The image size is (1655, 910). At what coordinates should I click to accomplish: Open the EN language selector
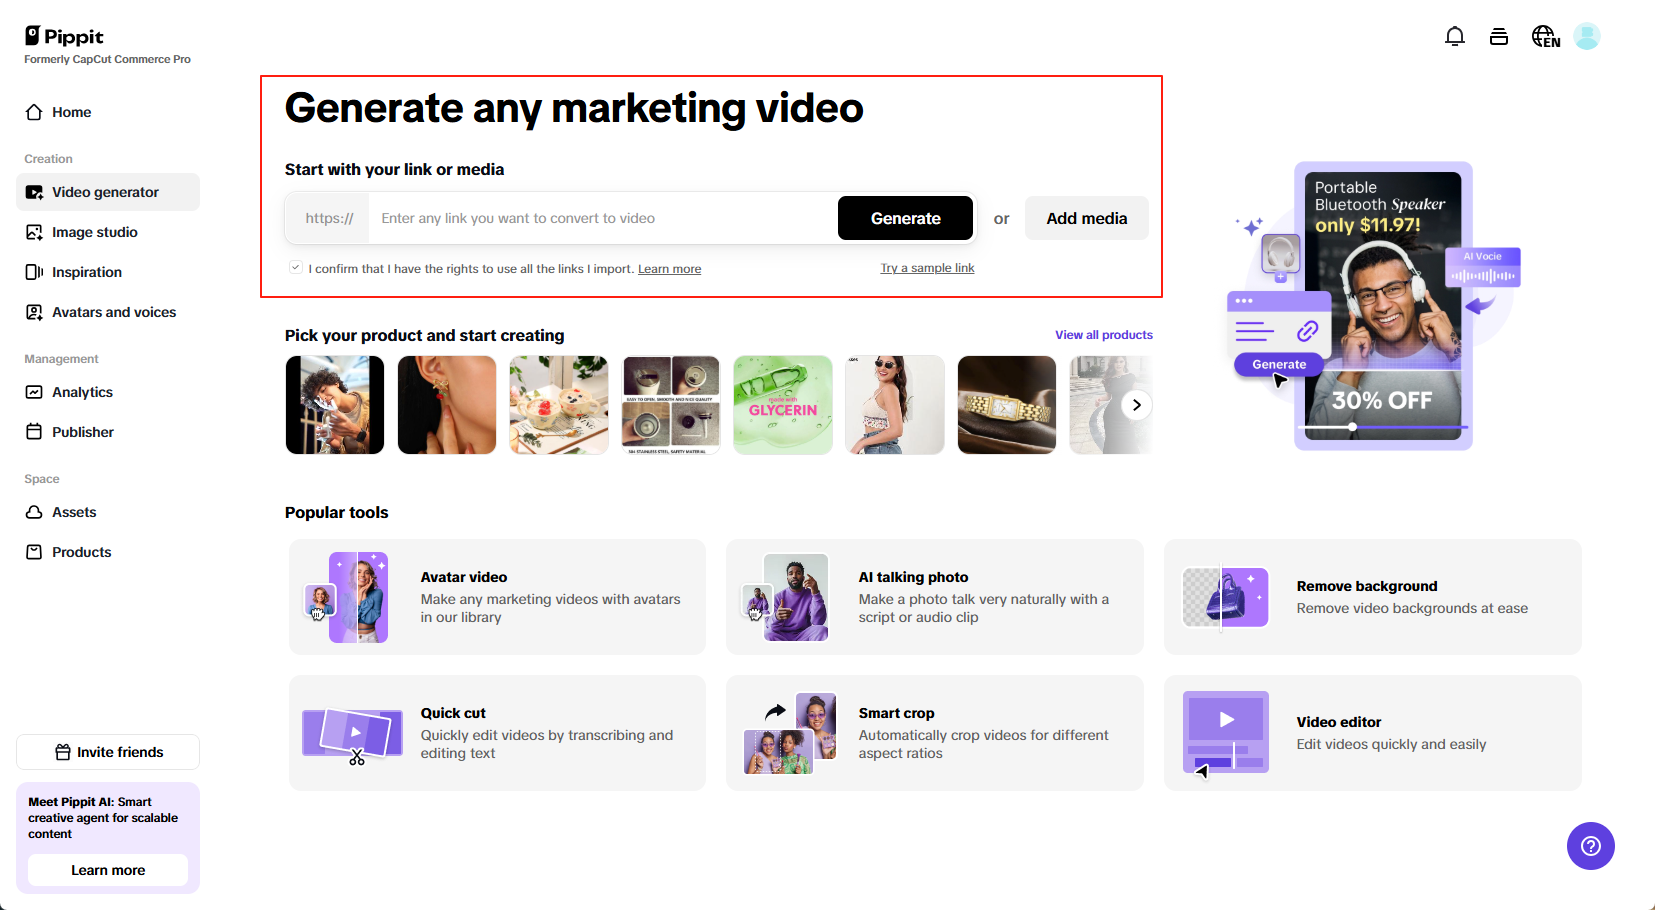(x=1545, y=35)
